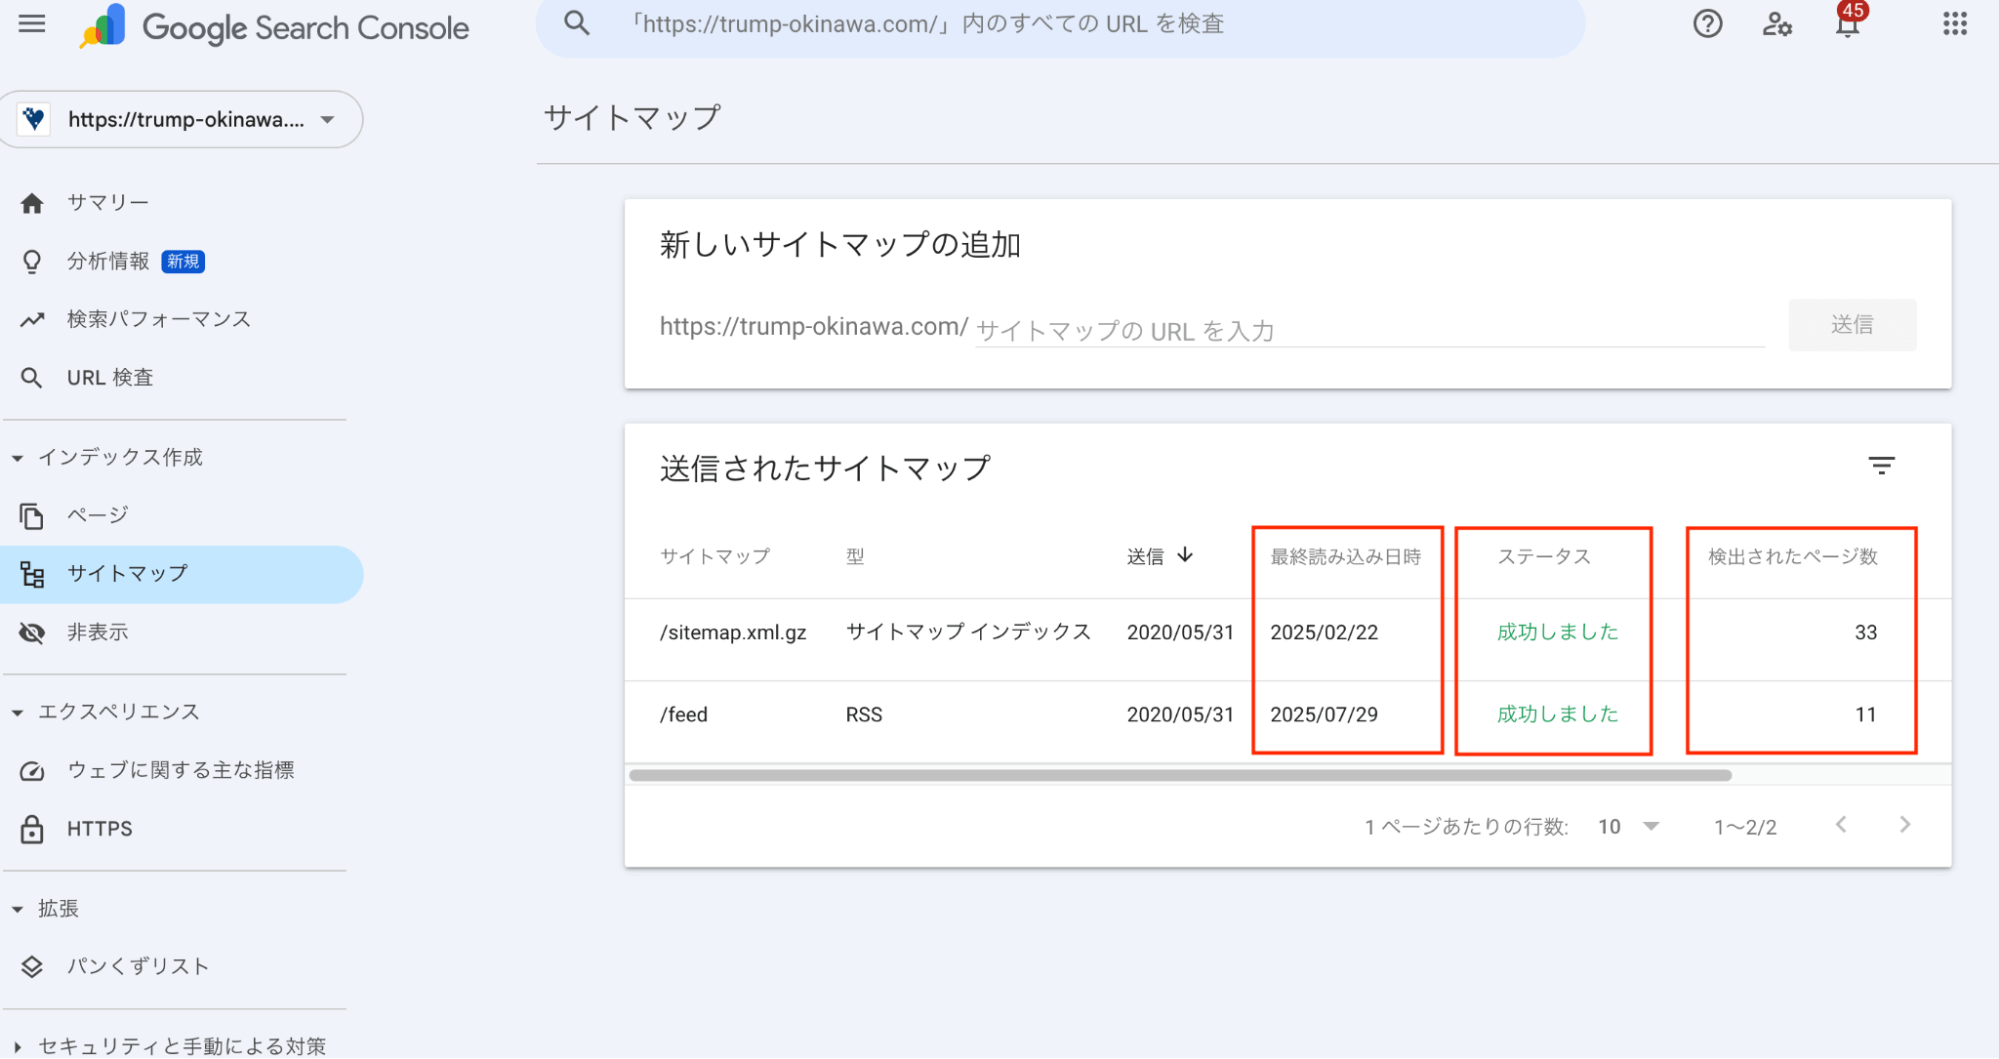This screenshot has height=1059, width=1999.
Task: Open the notifications bell with 45 alerts
Action: (1847, 24)
